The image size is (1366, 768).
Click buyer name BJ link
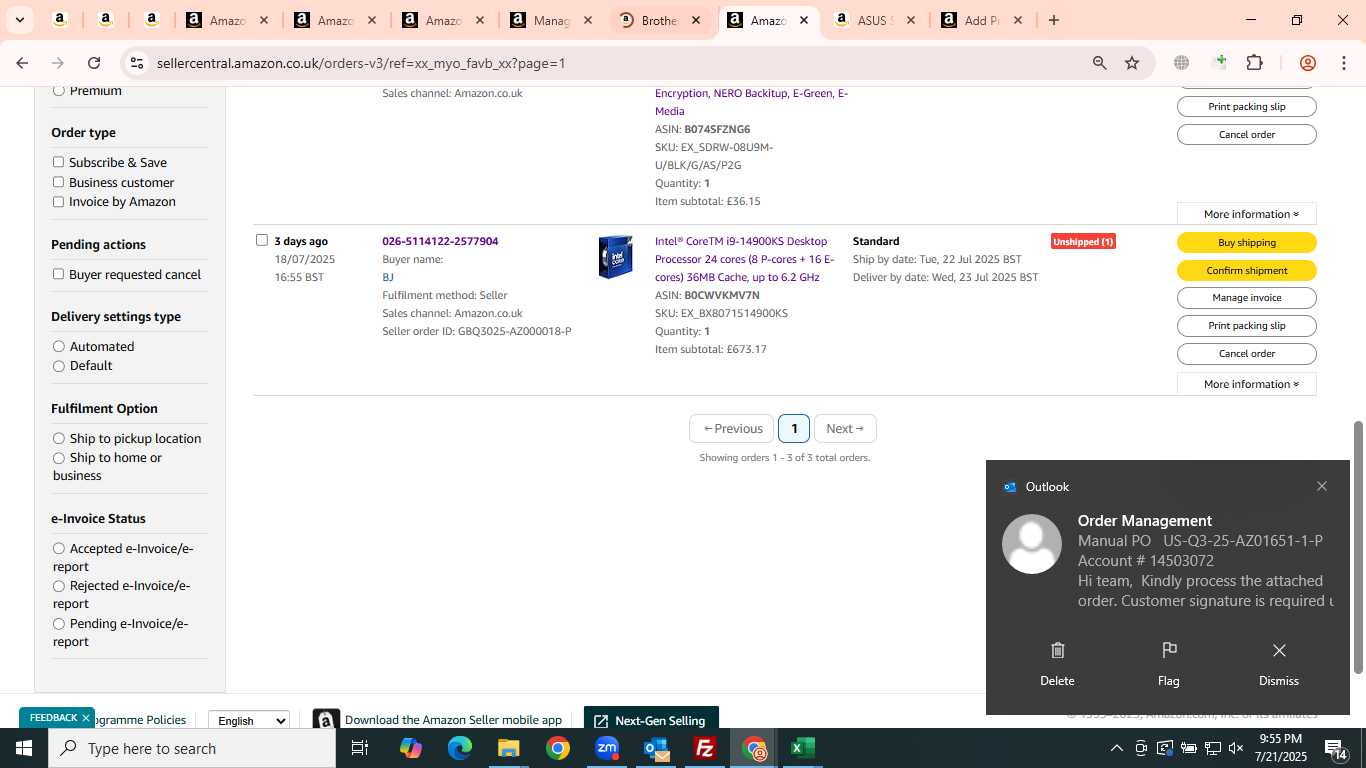388,277
